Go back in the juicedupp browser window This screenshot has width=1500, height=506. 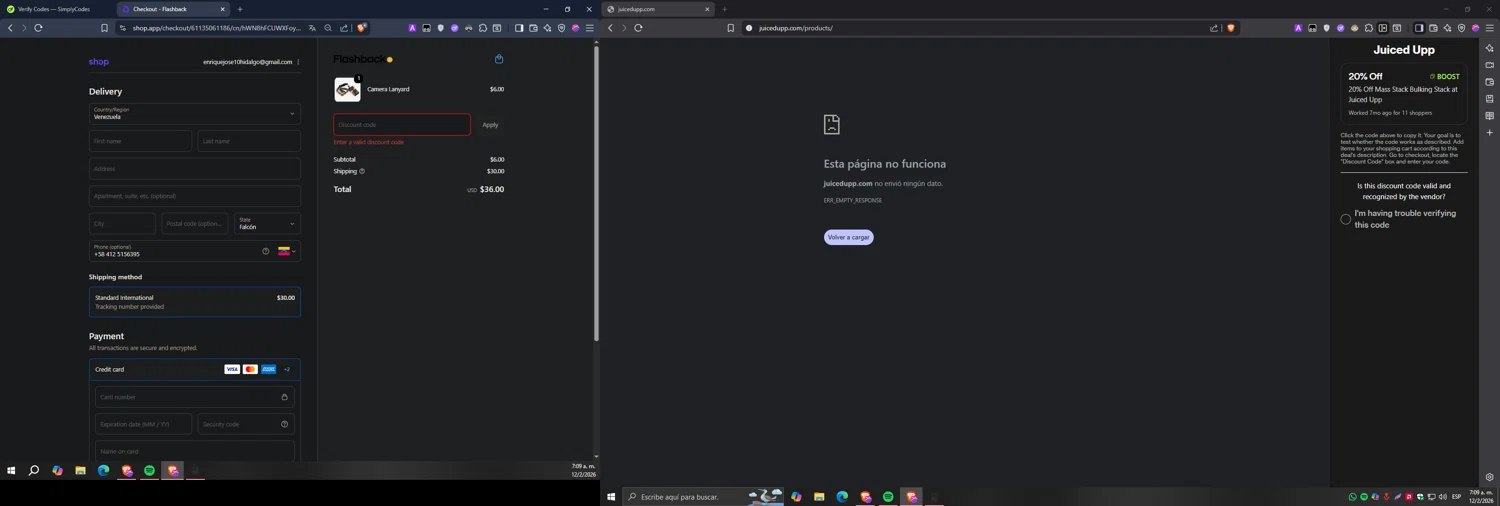coord(610,28)
